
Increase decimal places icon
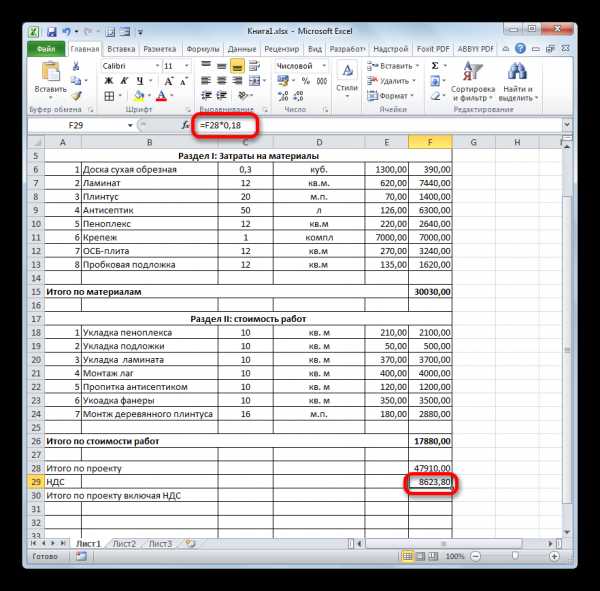coord(283,96)
